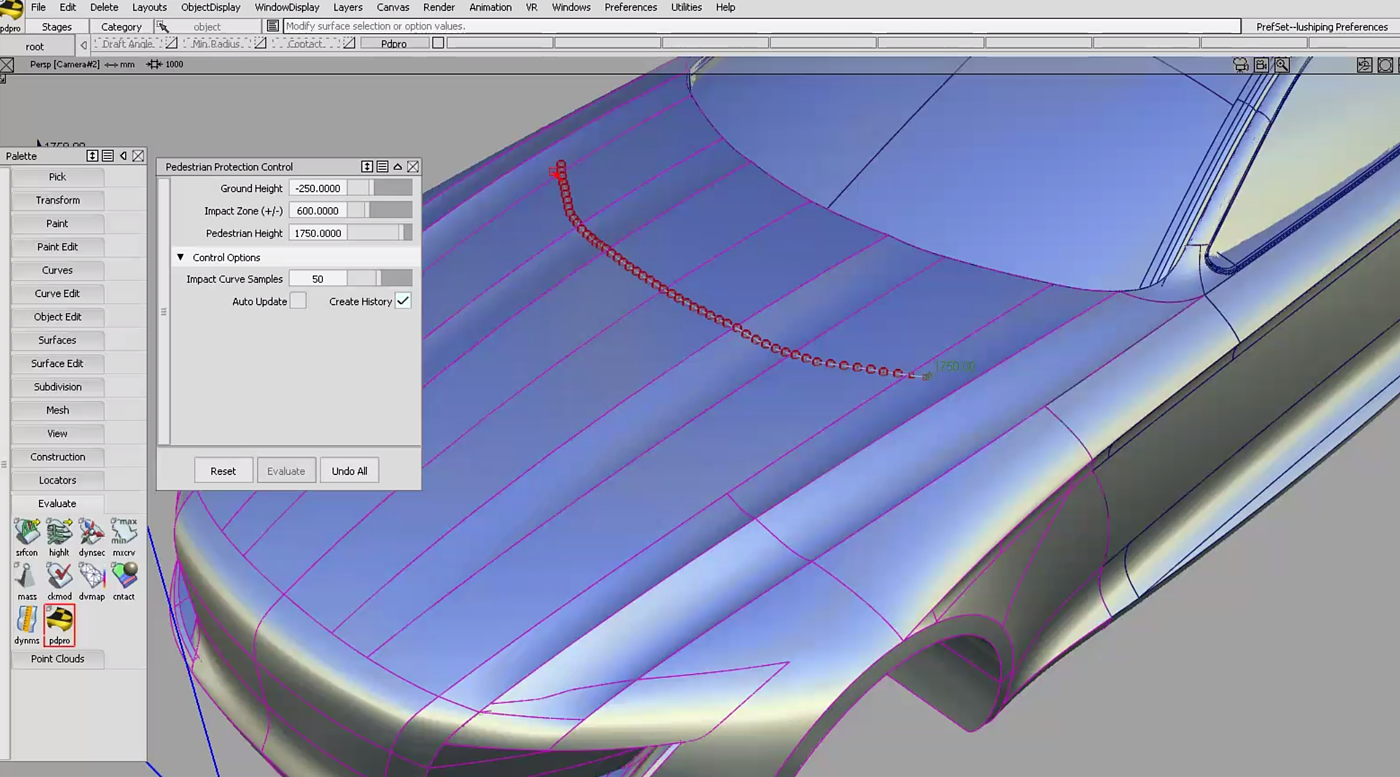Select the mass properties tool icon
The image size is (1400, 777).
pos(27,577)
